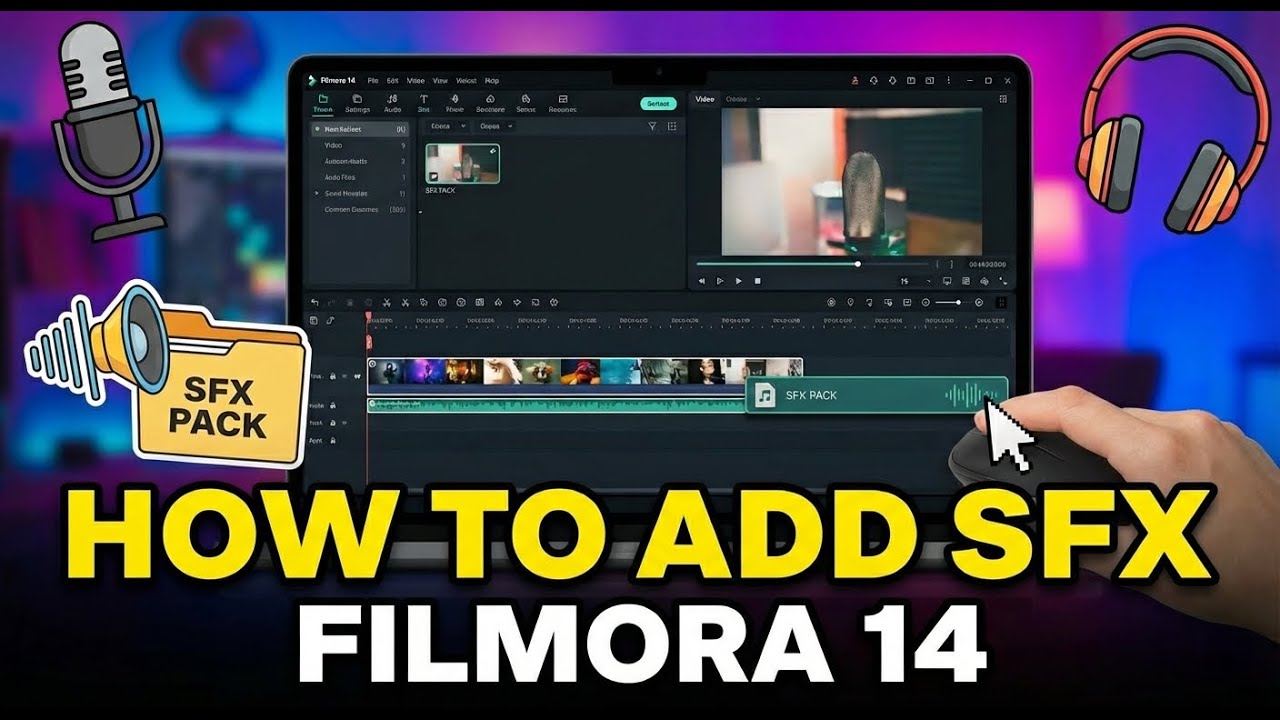Open the preview quality dropdown
The width and height of the screenshot is (1280, 720).
(914, 281)
